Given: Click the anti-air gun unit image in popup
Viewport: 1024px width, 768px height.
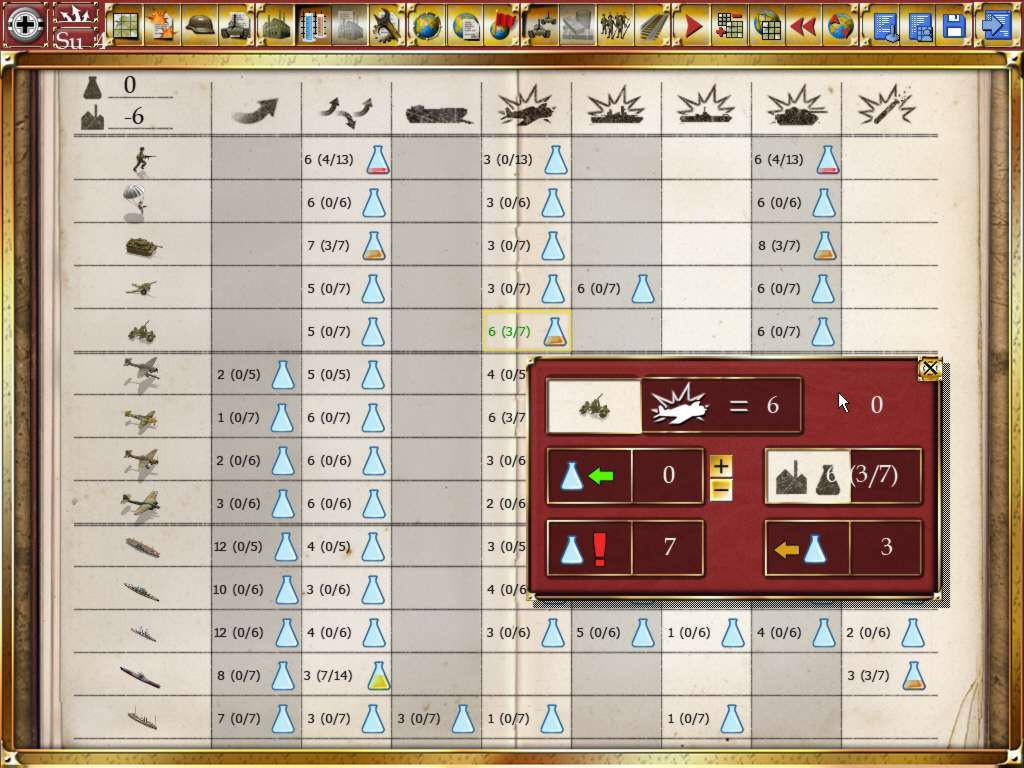Looking at the screenshot, I should coord(594,406).
